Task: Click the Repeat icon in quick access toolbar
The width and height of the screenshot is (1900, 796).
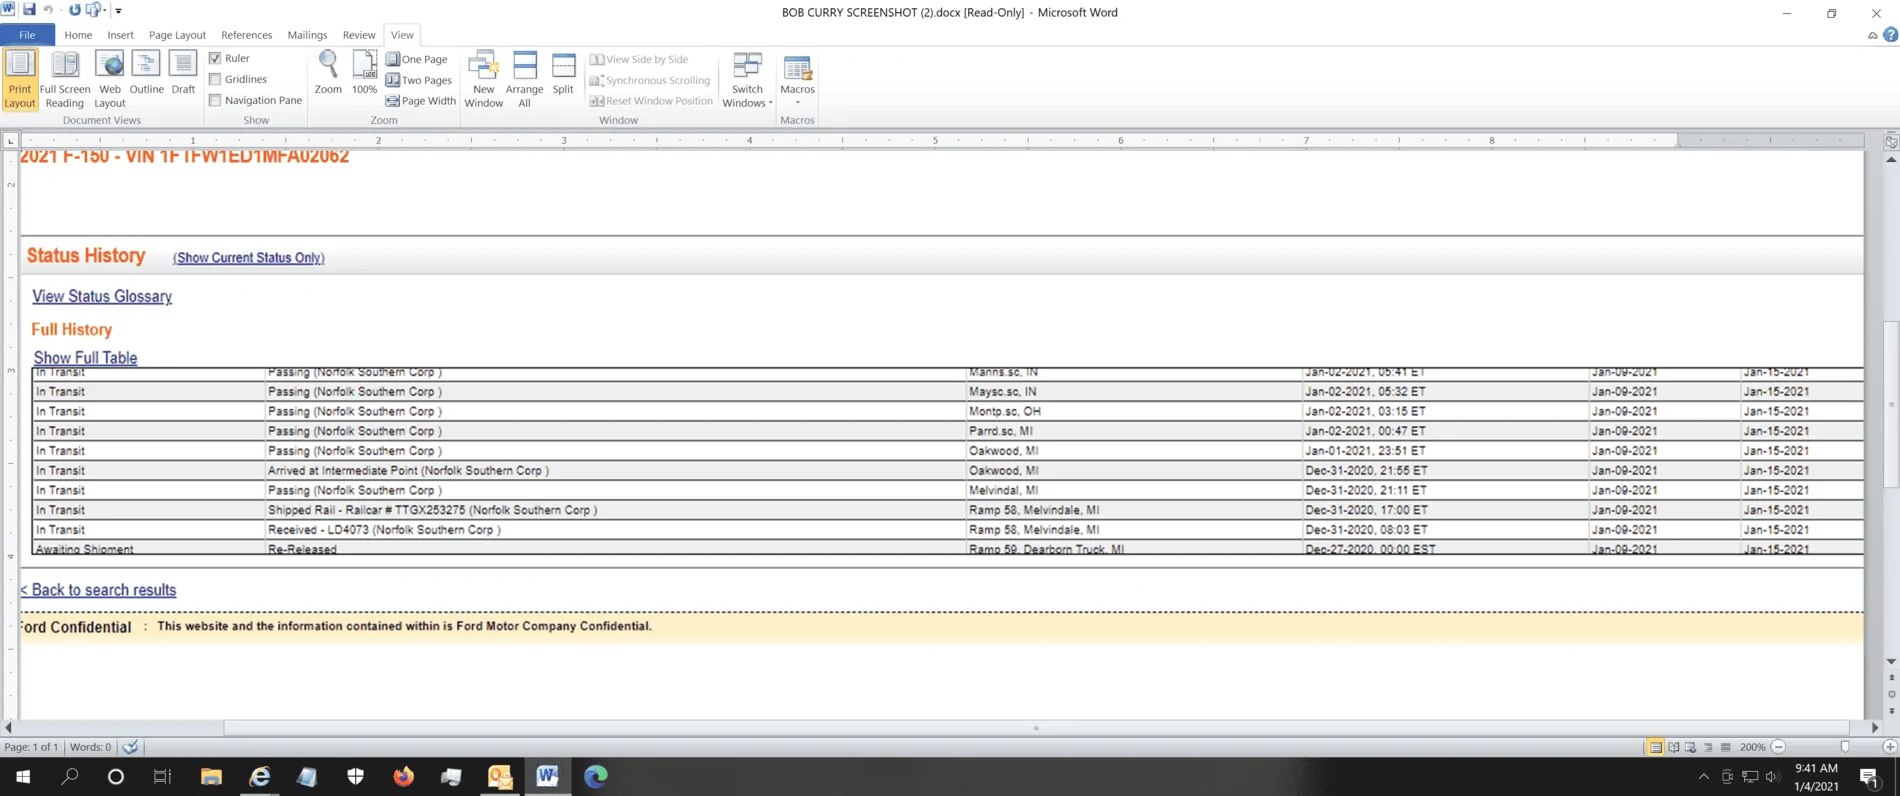Action: click(x=75, y=10)
